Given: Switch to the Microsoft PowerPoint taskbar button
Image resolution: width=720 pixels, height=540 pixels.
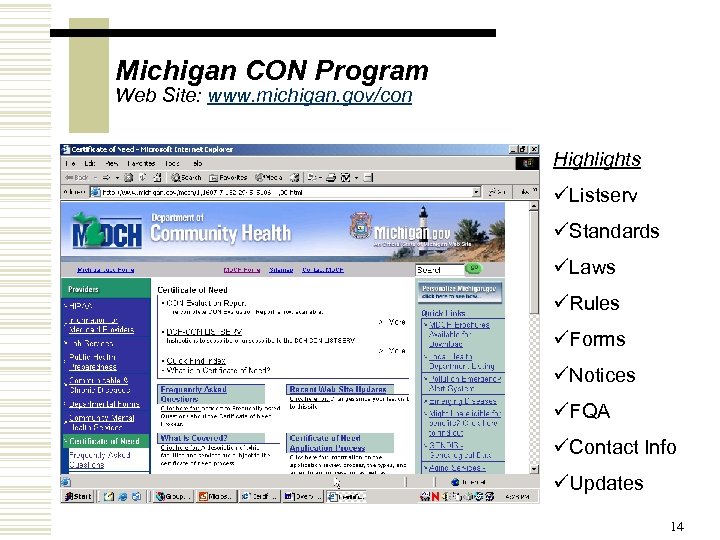Looking at the screenshot, I should [x=216, y=496].
